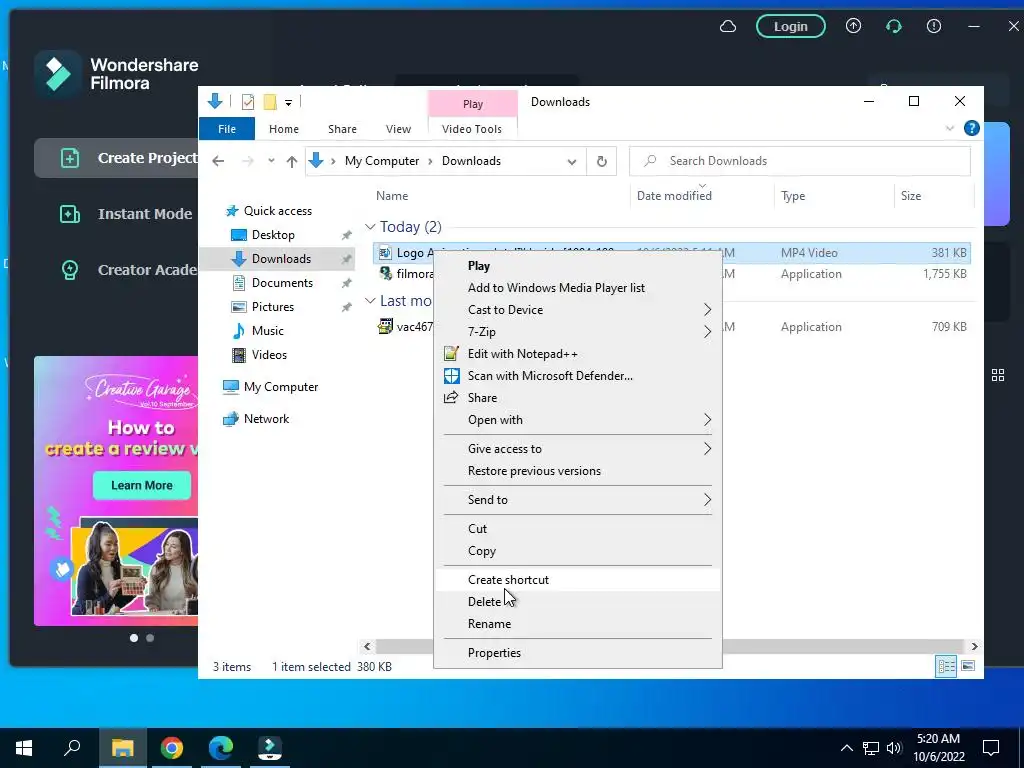Click the Creator Academy lightbulb icon
This screenshot has width=1024, height=768.
pyautogui.click(x=70, y=270)
